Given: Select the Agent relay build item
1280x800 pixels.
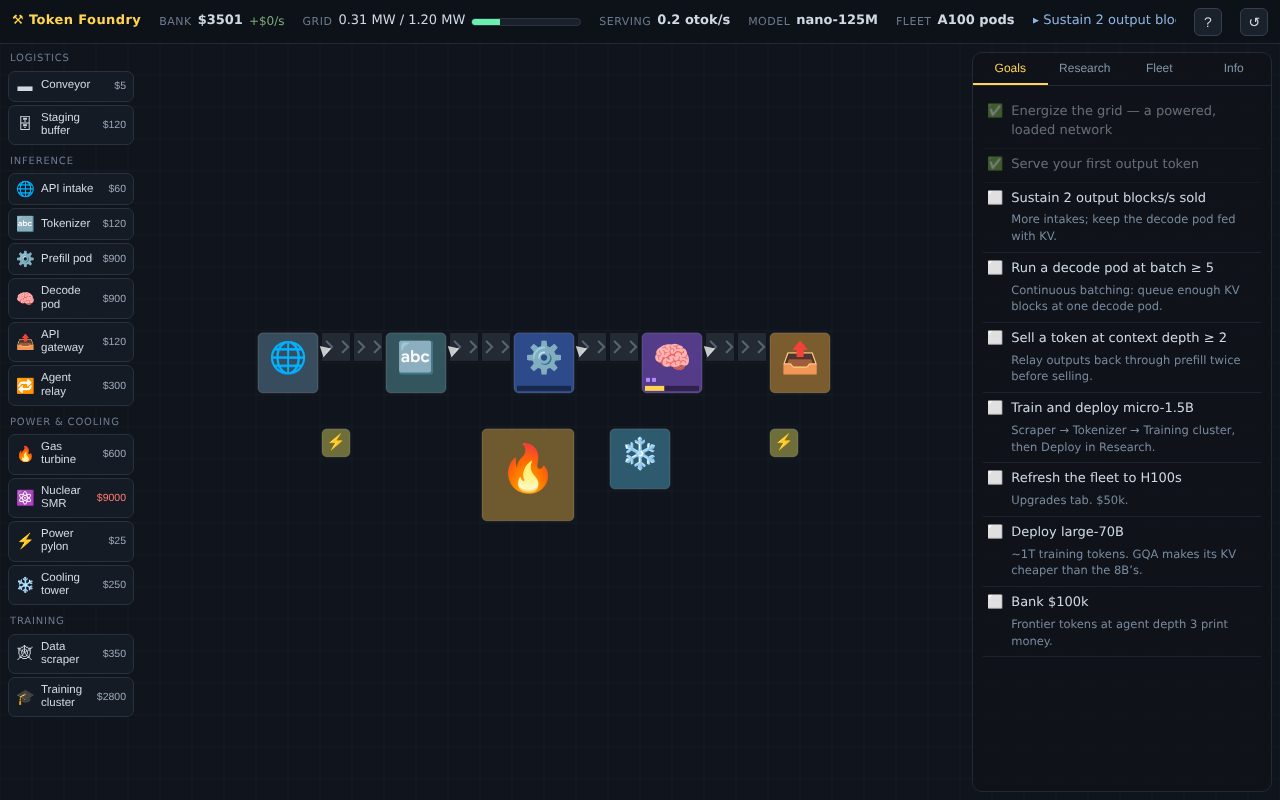Looking at the screenshot, I should click(71, 385).
